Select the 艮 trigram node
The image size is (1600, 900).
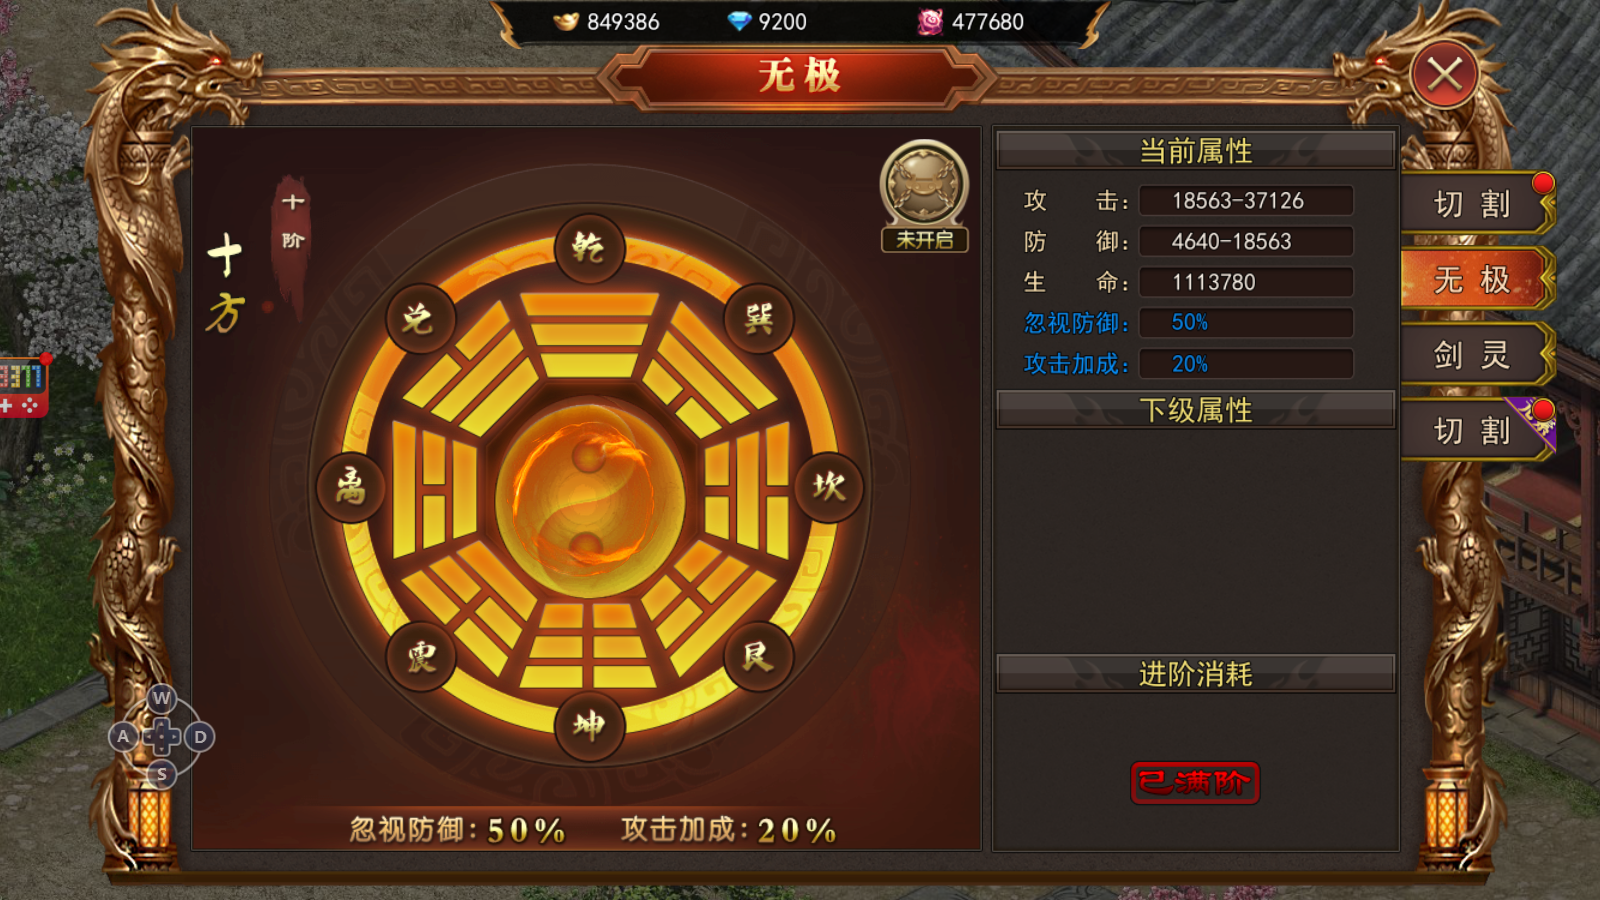tap(758, 656)
